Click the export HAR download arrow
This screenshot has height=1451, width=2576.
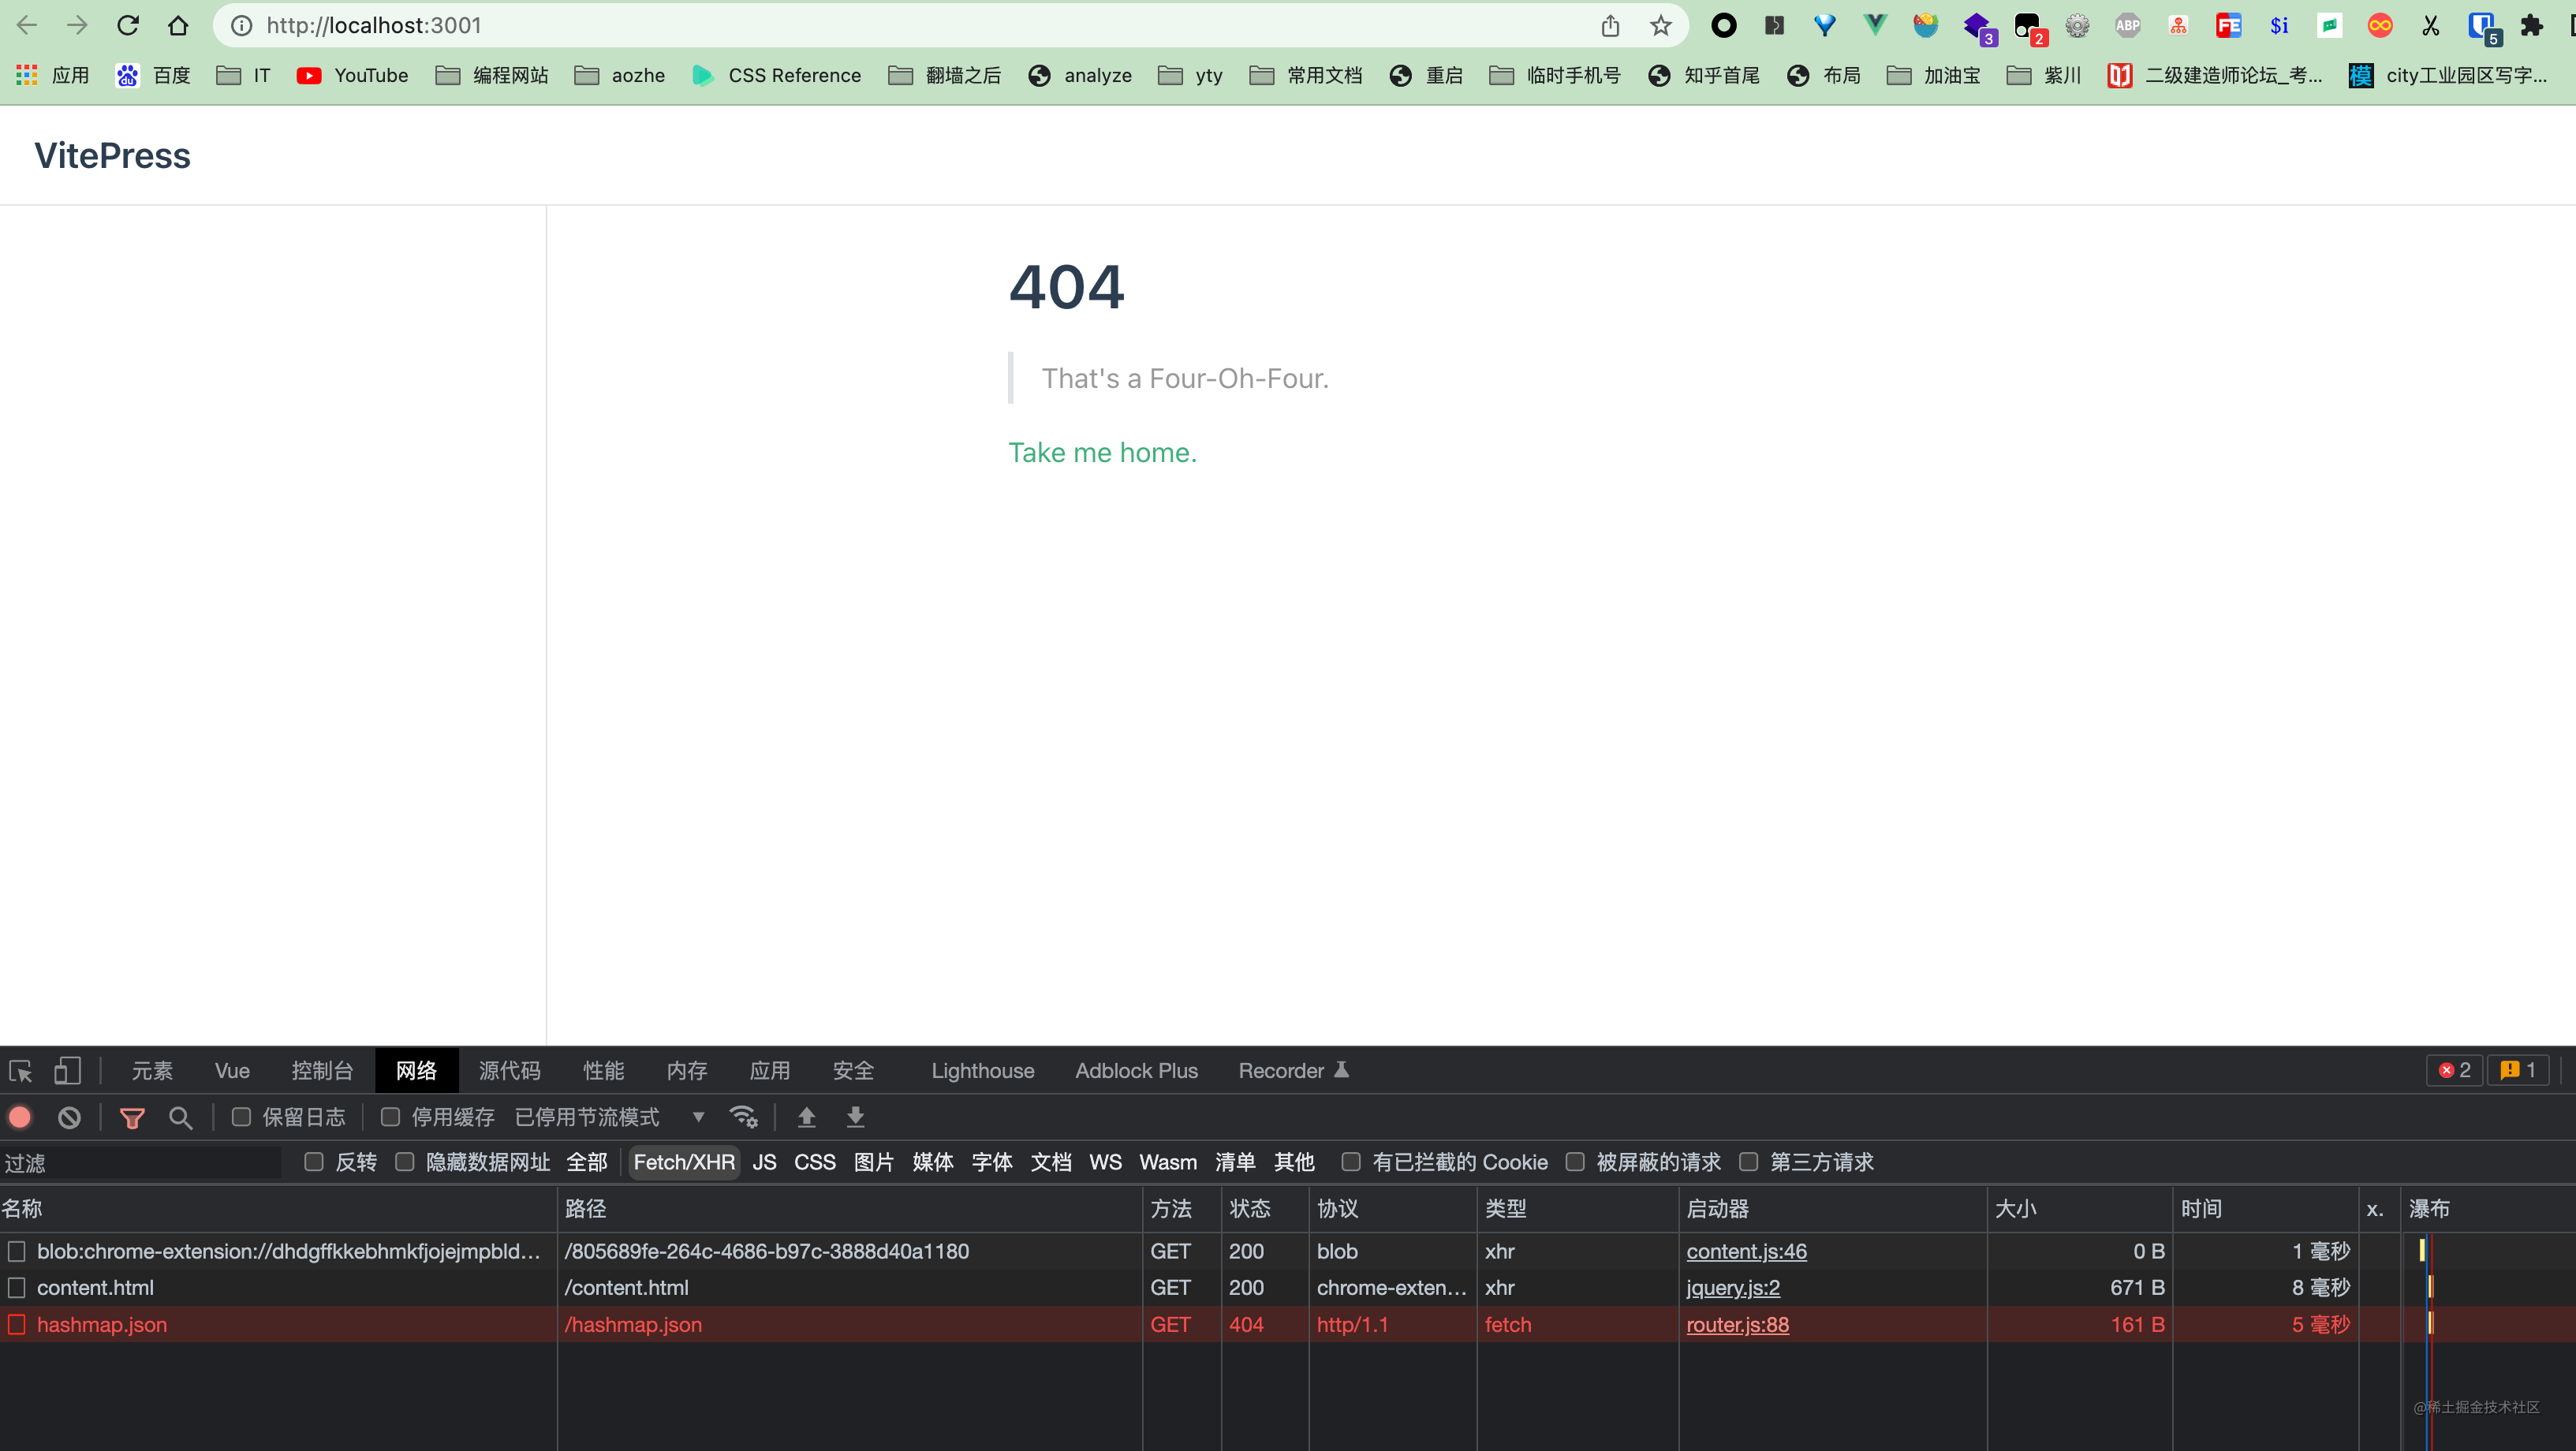point(855,1117)
